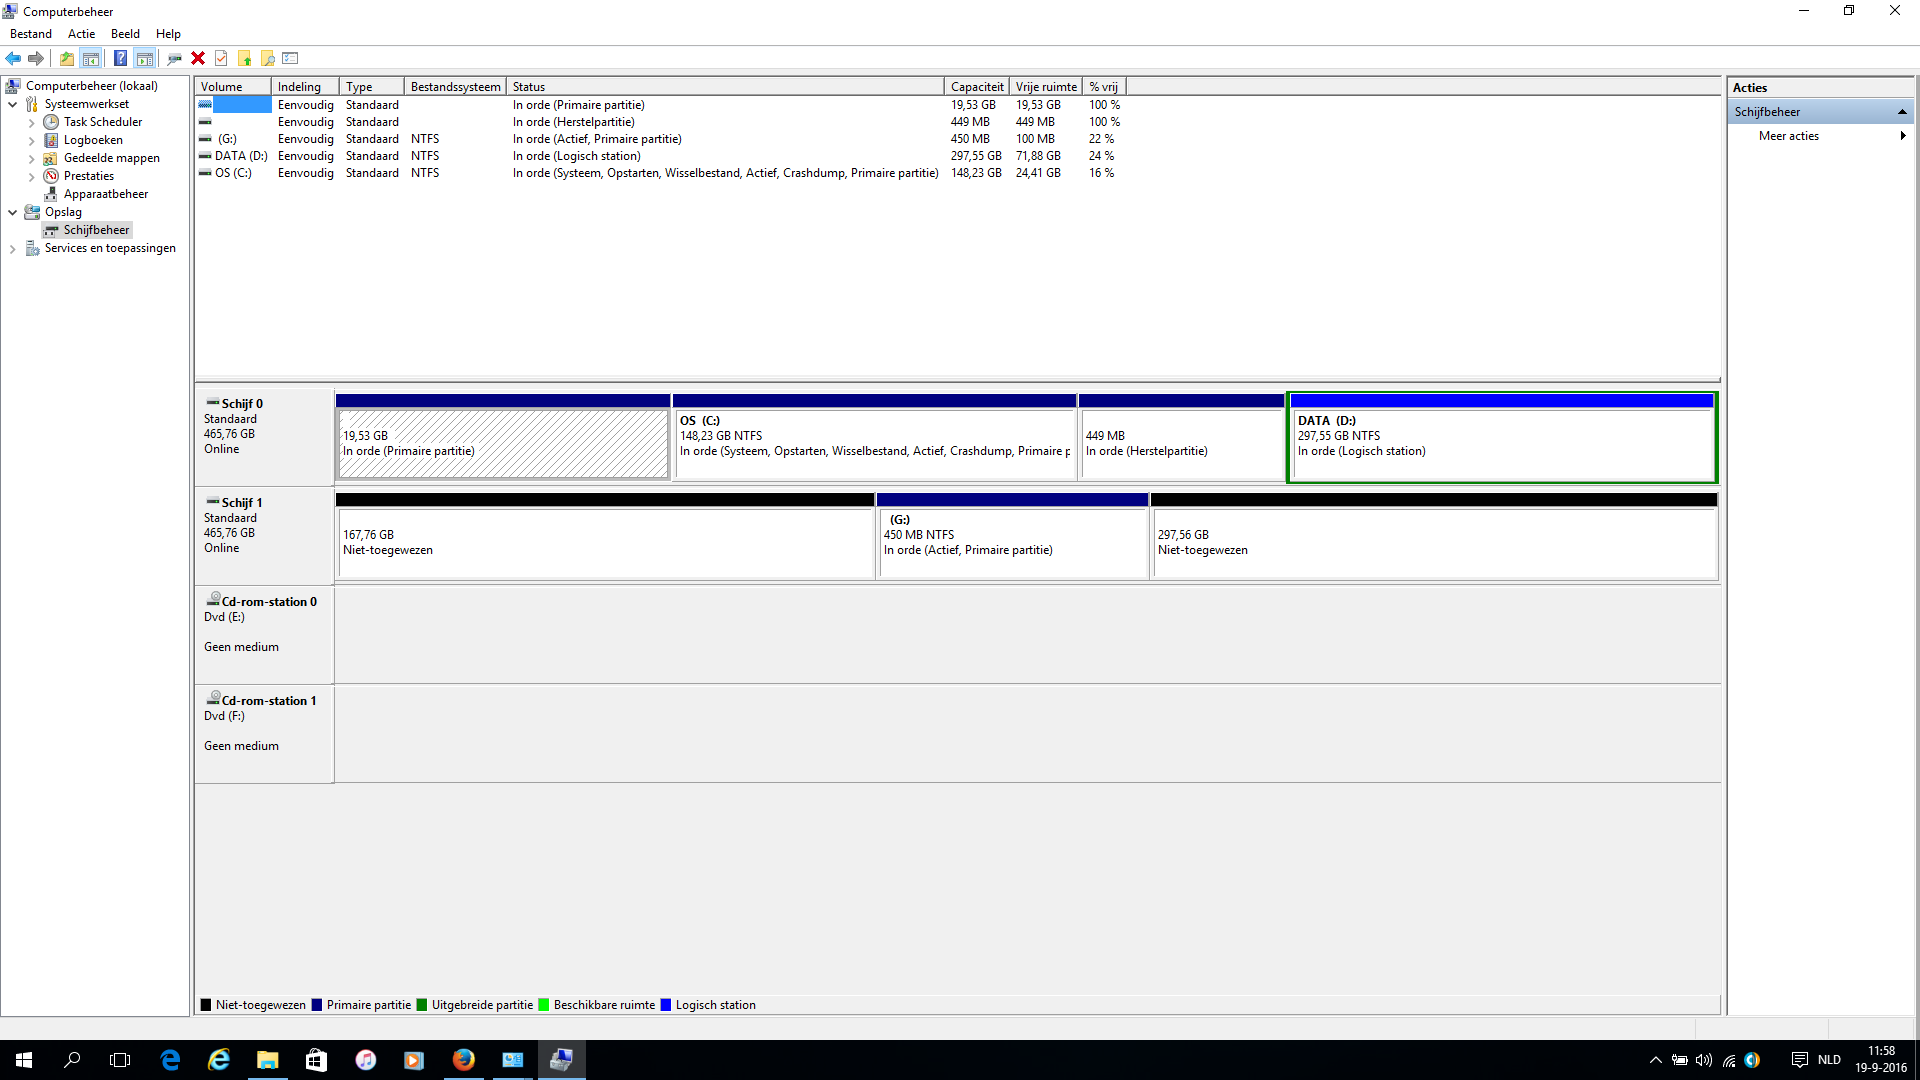The width and height of the screenshot is (1920, 1080).
Task: Expand the Task Scheduler node arrow
Action: point(31,122)
